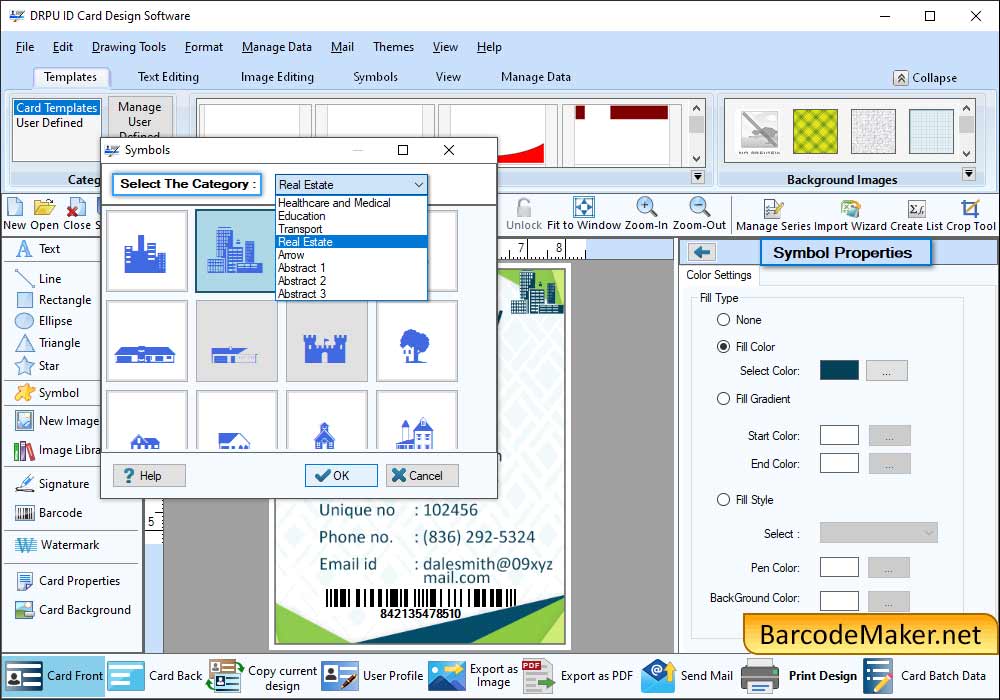This screenshot has width=1000, height=700.
Task: Pick Education from the category list
Action: [x=351, y=216]
